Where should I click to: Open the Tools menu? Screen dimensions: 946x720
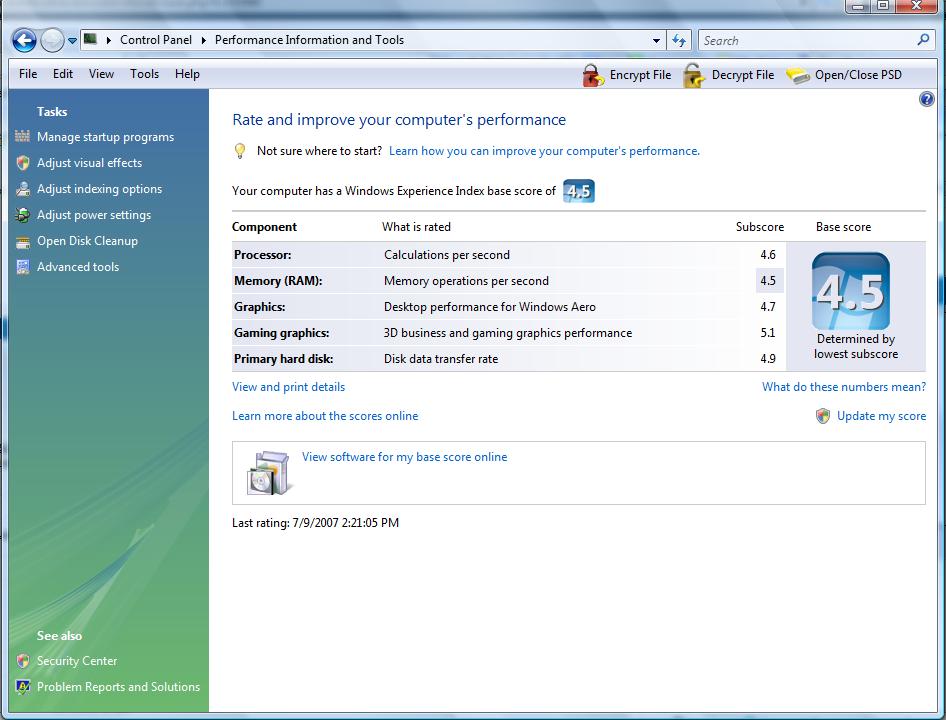pyautogui.click(x=144, y=74)
